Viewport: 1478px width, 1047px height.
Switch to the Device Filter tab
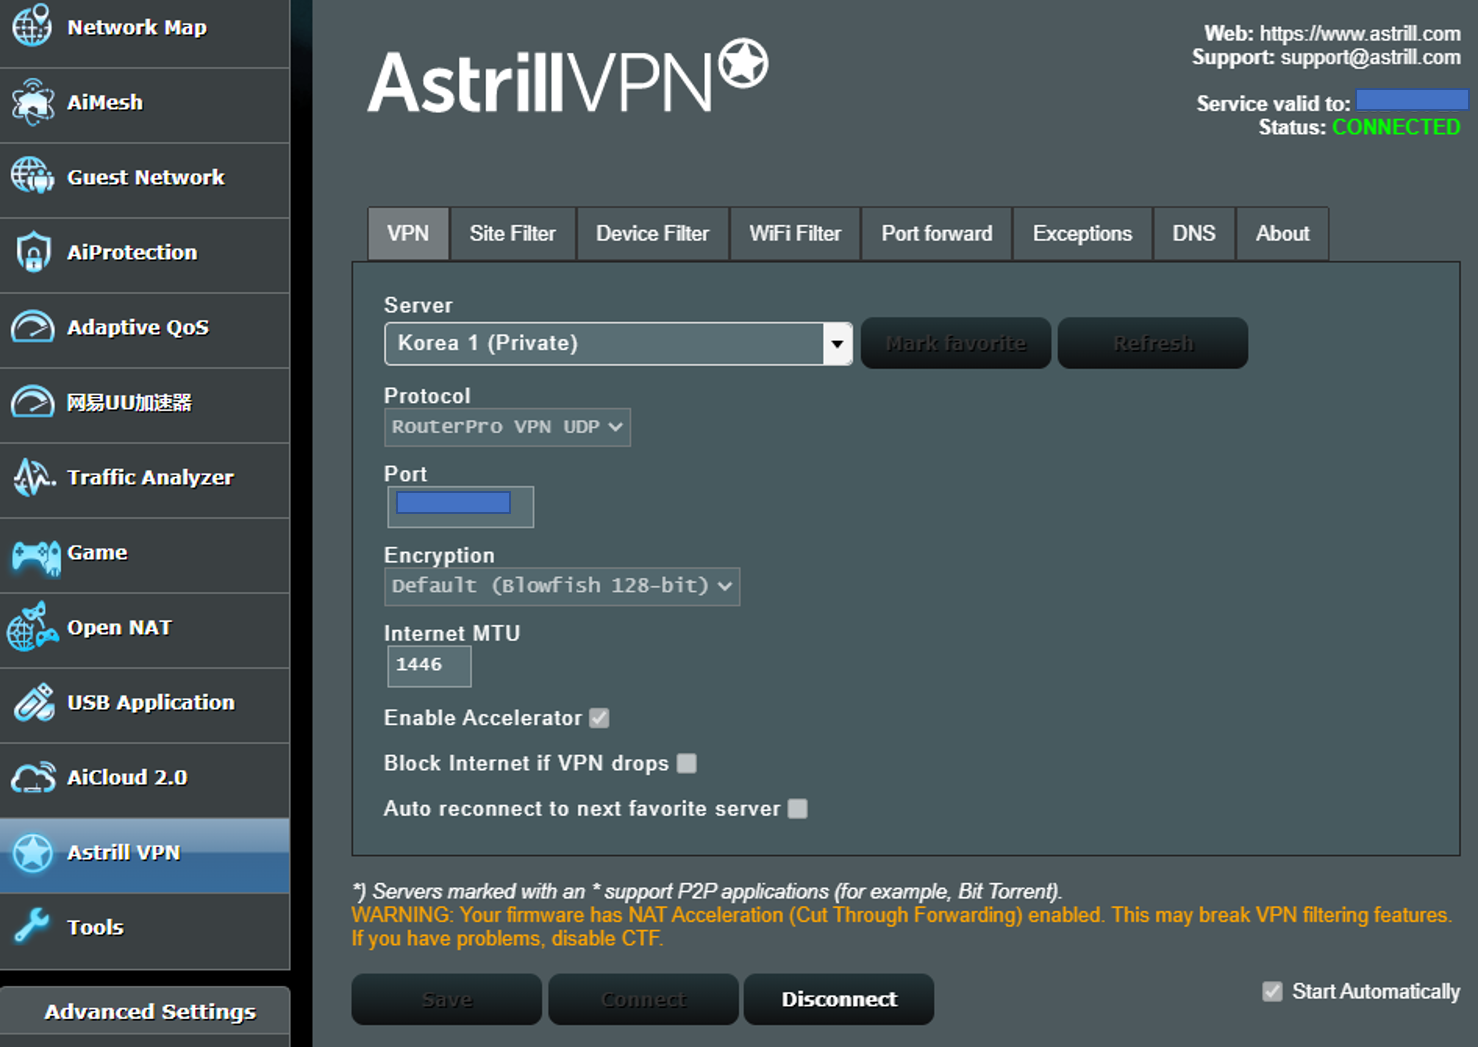(653, 233)
